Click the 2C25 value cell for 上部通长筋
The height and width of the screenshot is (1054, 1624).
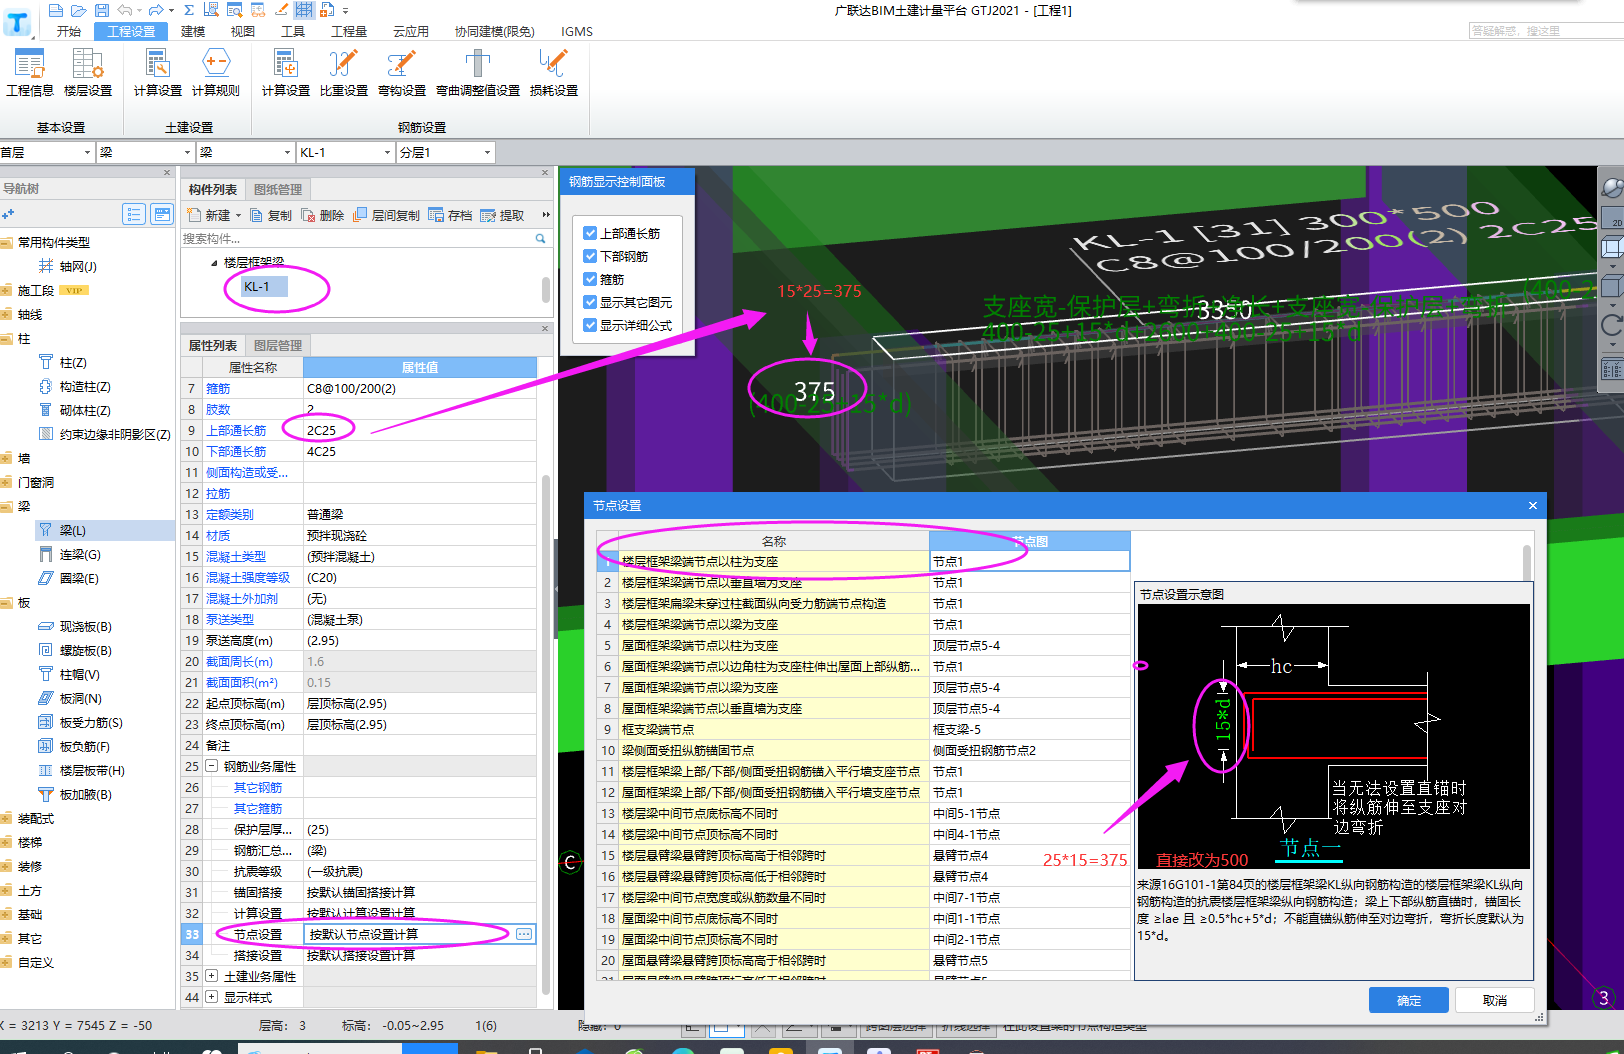(420, 431)
